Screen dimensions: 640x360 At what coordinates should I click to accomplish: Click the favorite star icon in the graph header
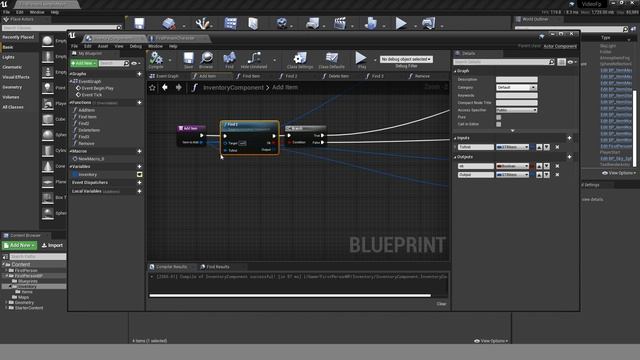152,87
